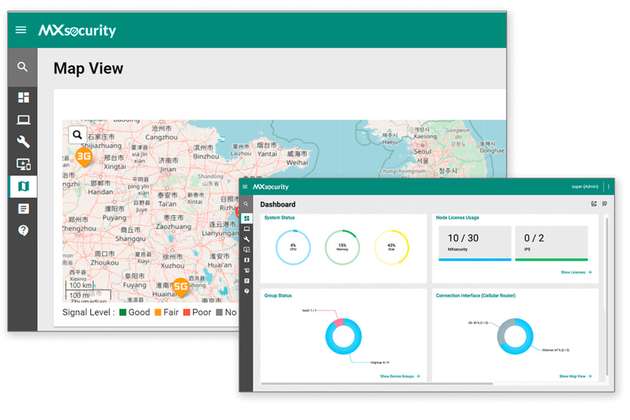Screen dimensions: 630x420
Task: Select the active map icon in Map View sidebar
Action: point(23,186)
